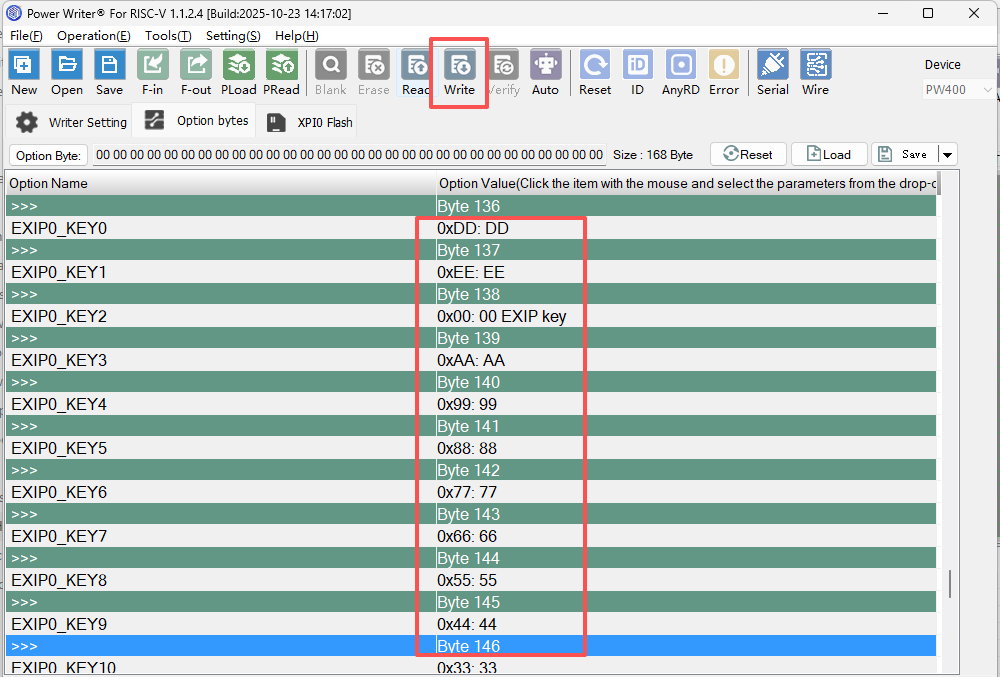Click the Option Byte hex input field
Image resolution: width=1000 pixels, height=677 pixels.
point(349,155)
